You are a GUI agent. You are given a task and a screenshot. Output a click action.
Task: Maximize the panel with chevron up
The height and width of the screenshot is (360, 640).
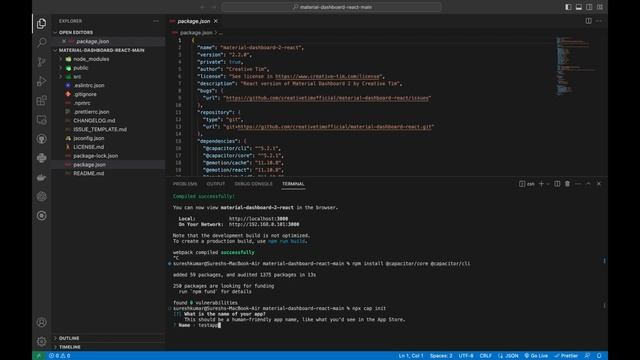click(588, 184)
